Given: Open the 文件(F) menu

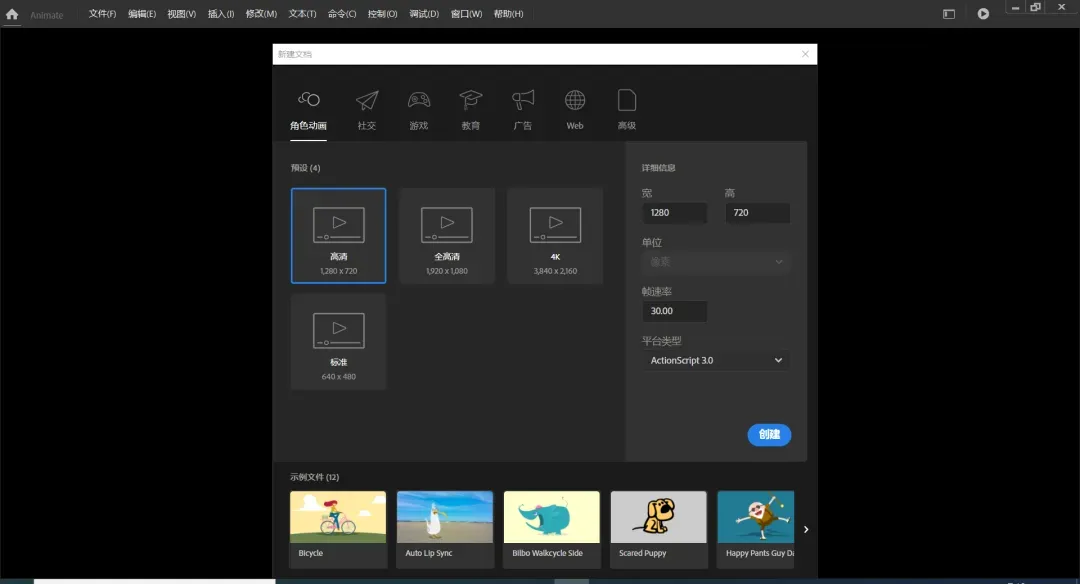Looking at the screenshot, I should (102, 14).
